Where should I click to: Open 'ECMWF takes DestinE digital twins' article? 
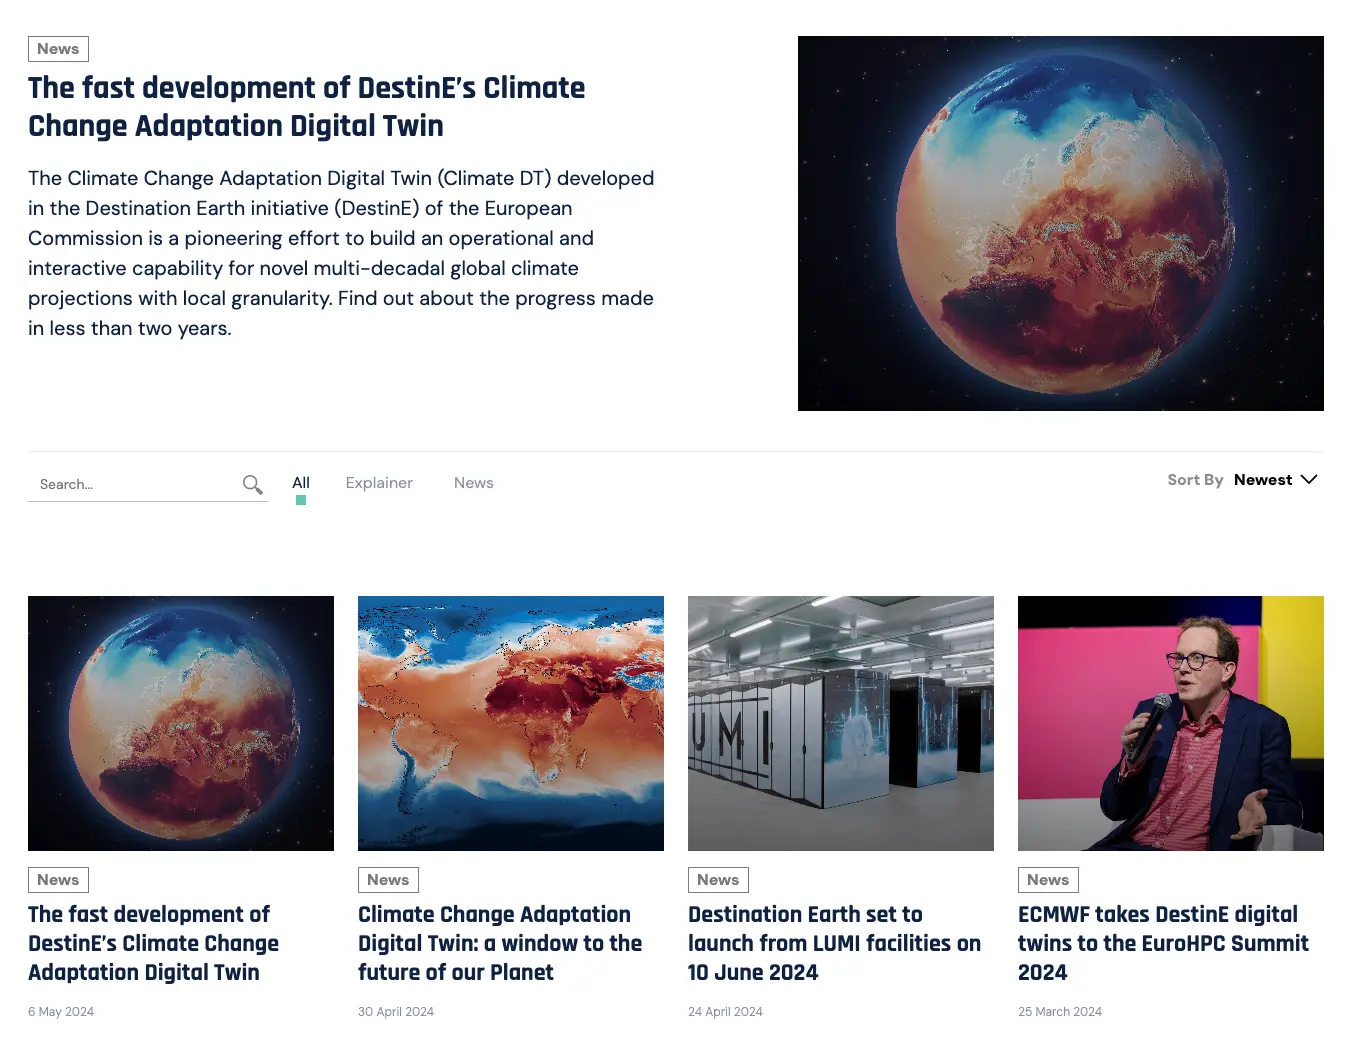tap(1164, 943)
